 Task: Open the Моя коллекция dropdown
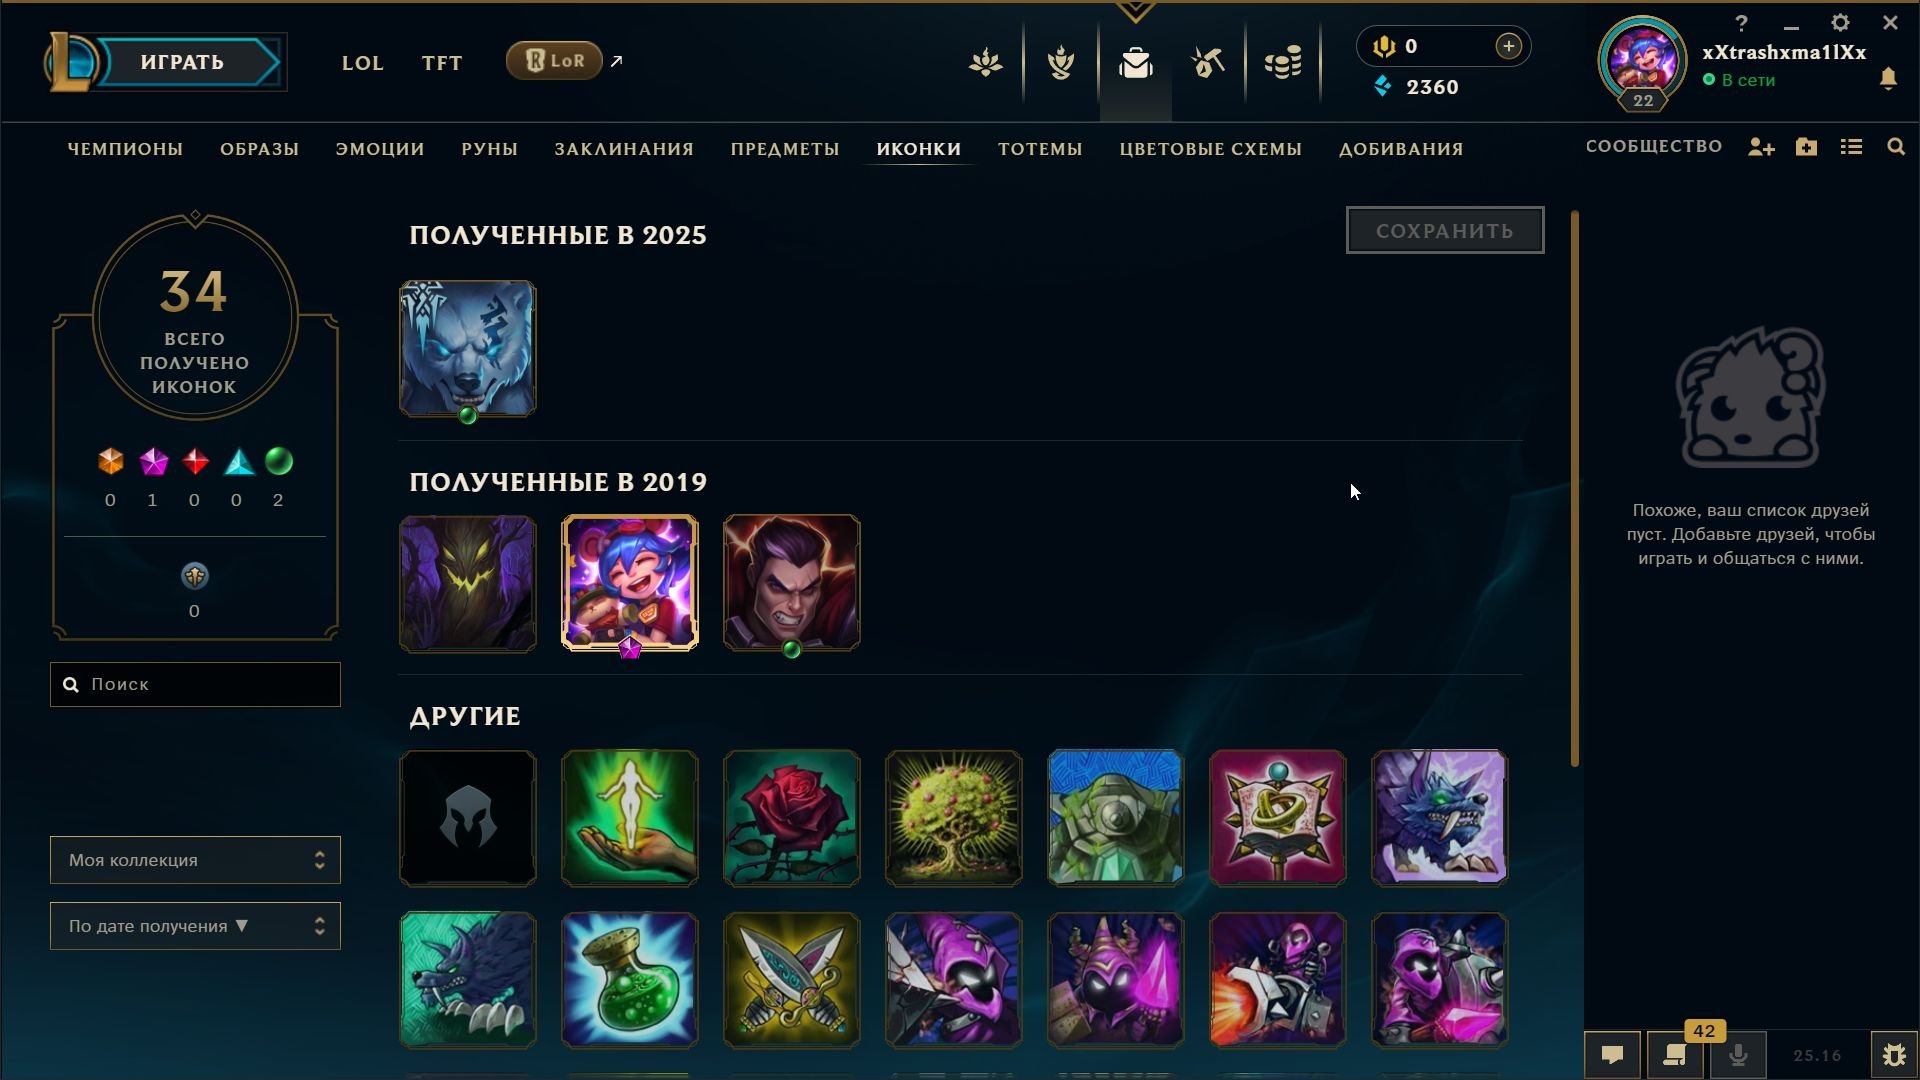pos(195,860)
